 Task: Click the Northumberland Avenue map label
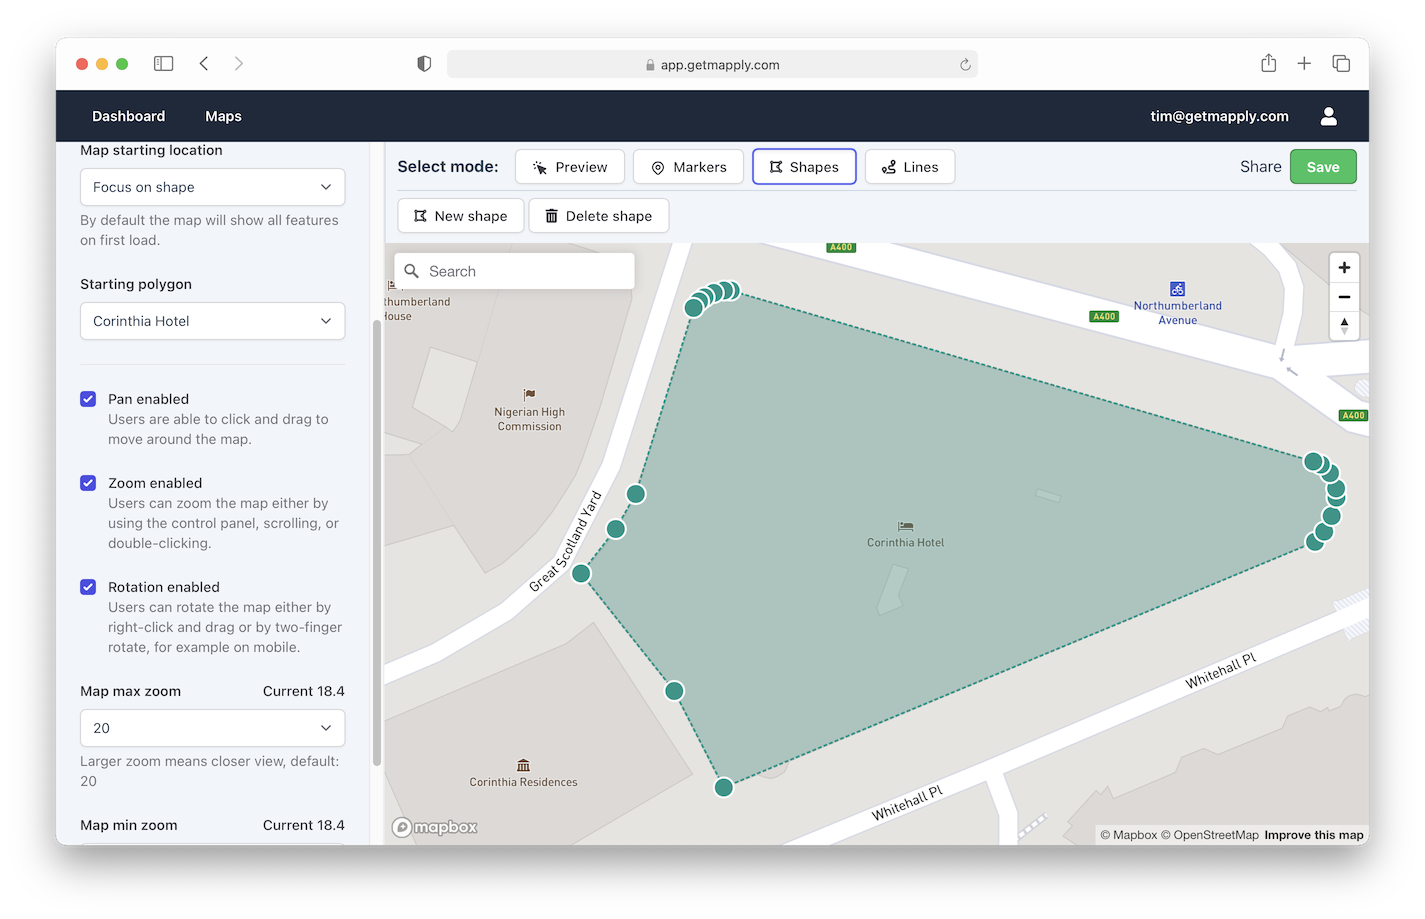click(x=1177, y=313)
